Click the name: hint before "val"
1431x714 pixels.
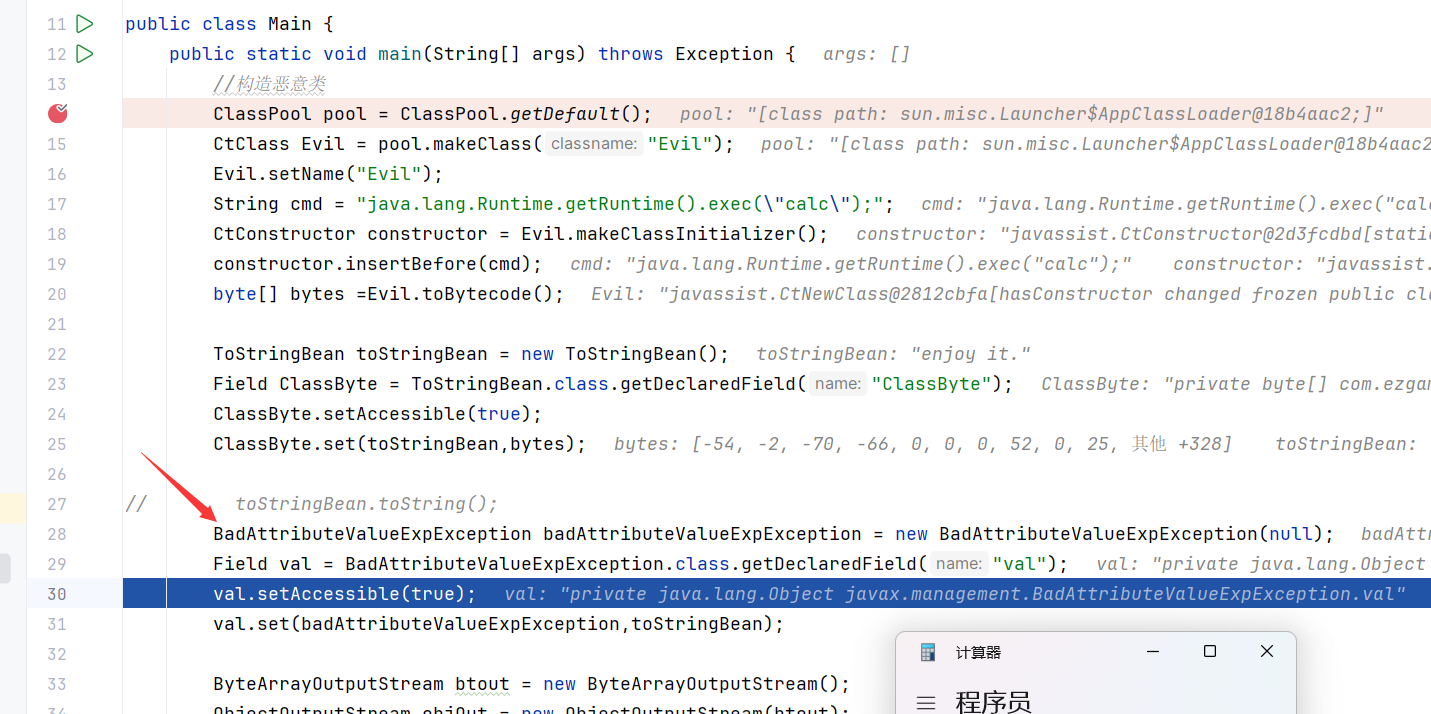point(960,564)
